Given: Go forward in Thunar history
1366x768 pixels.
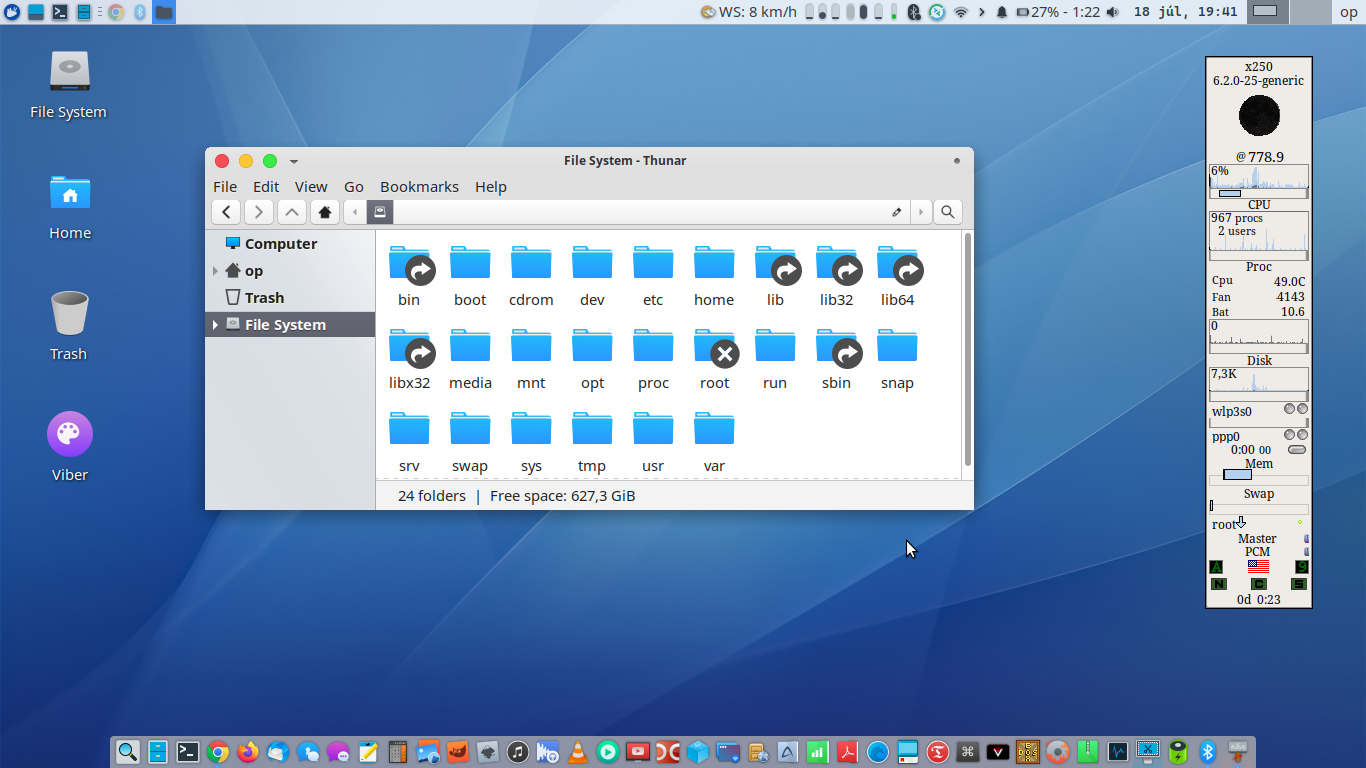Looking at the screenshot, I should (259, 212).
